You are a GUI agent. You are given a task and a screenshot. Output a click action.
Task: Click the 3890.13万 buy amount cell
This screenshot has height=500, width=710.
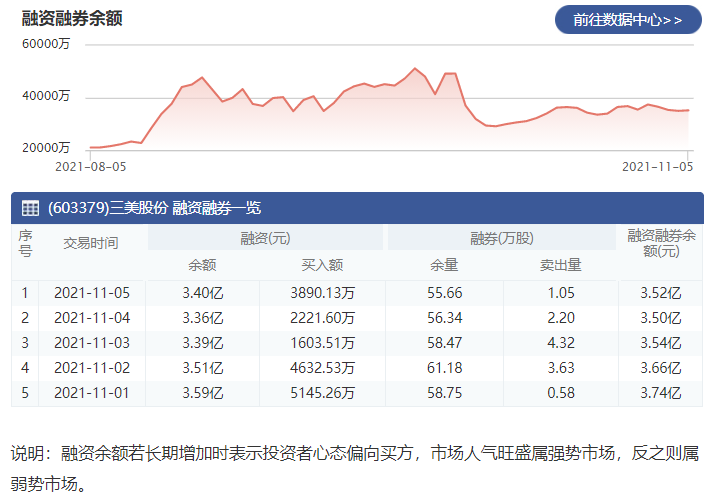[x=322, y=293]
